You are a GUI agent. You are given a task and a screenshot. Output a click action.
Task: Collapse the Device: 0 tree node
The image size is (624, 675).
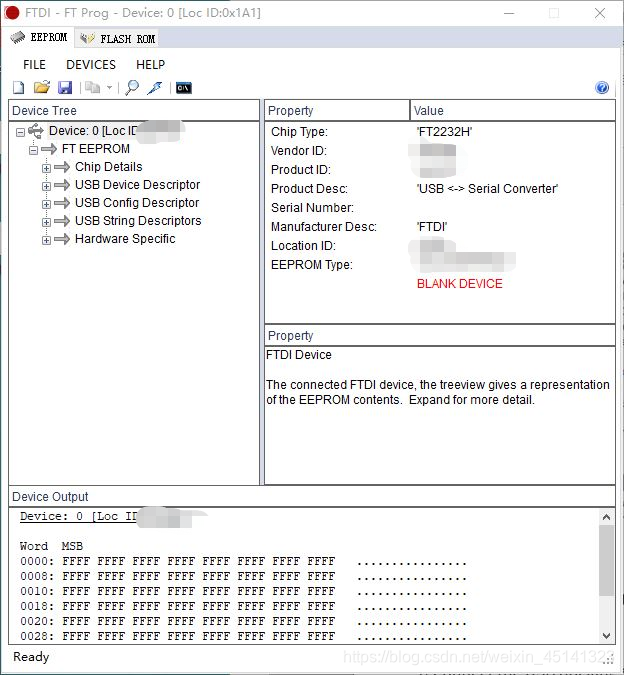click(20, 132)
